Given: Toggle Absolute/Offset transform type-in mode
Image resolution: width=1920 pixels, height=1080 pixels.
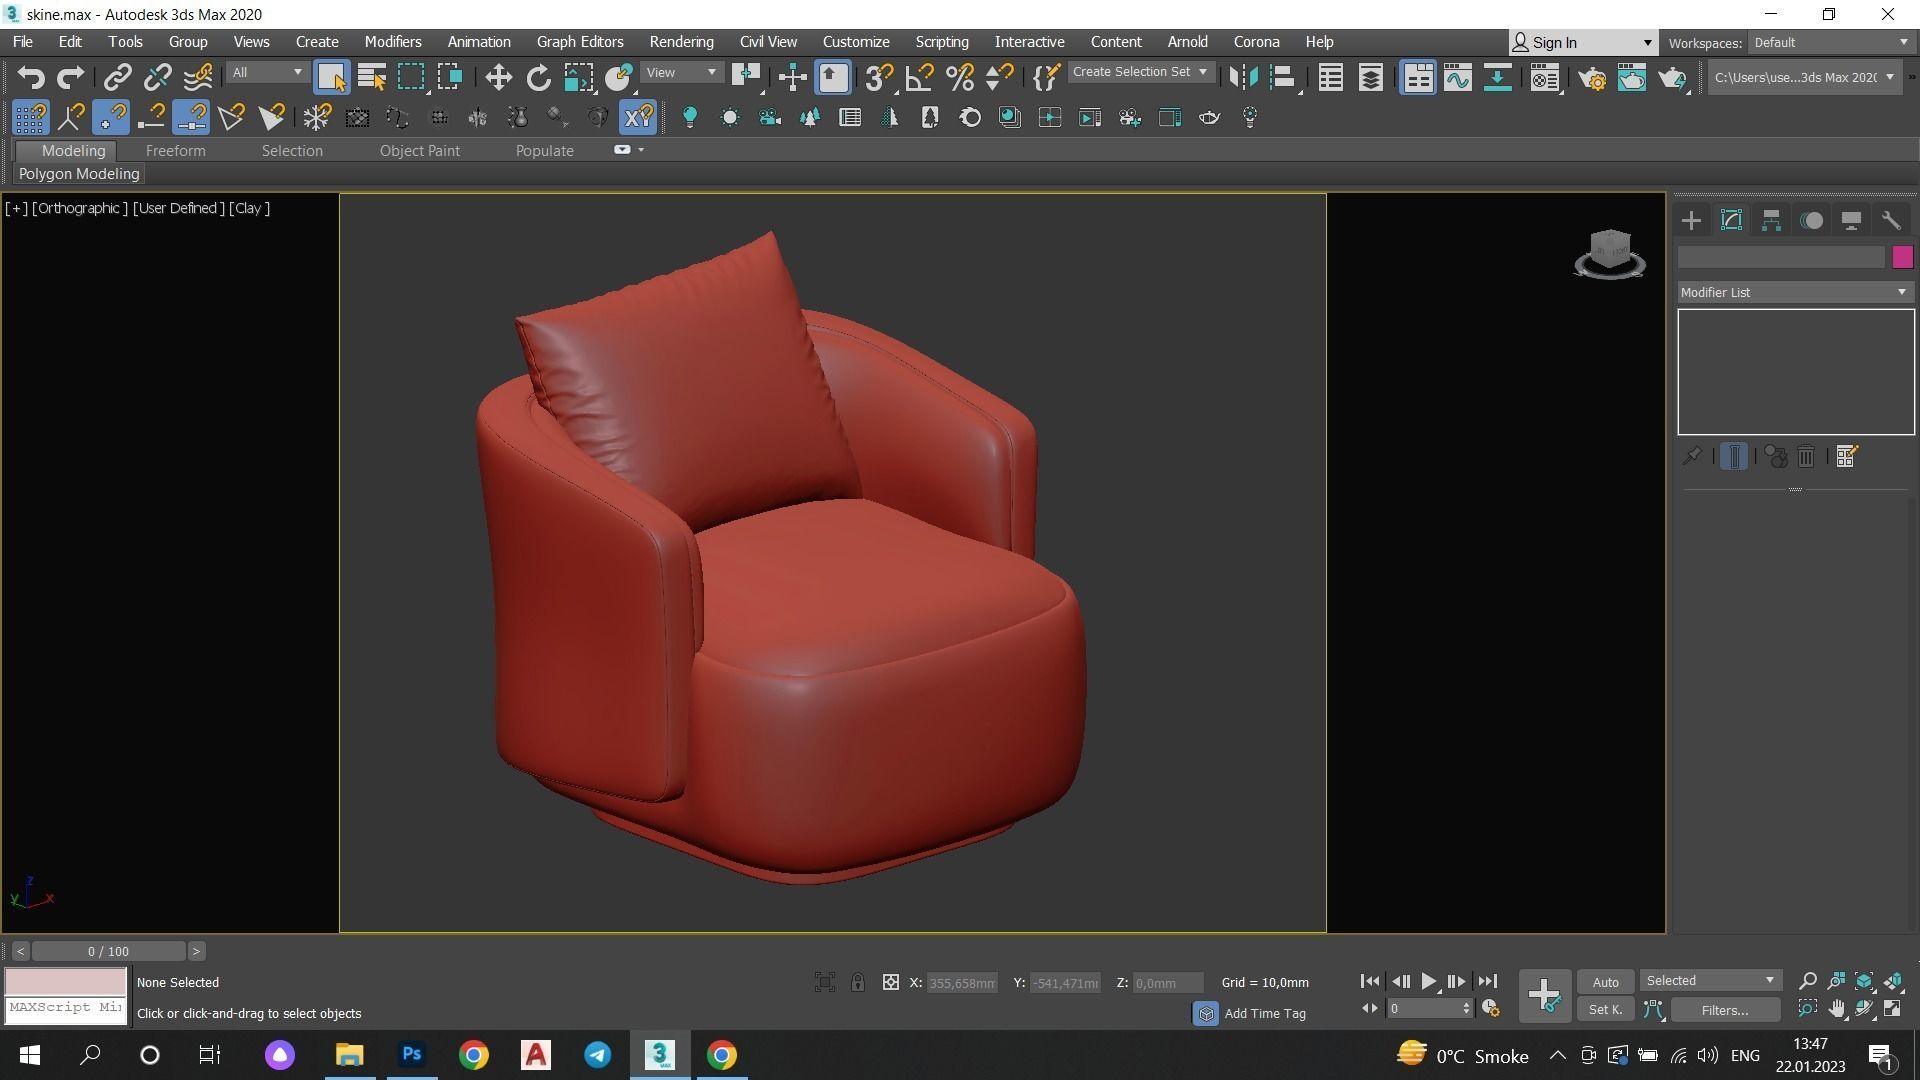Looking at the screenshot, I should (890, 982).
